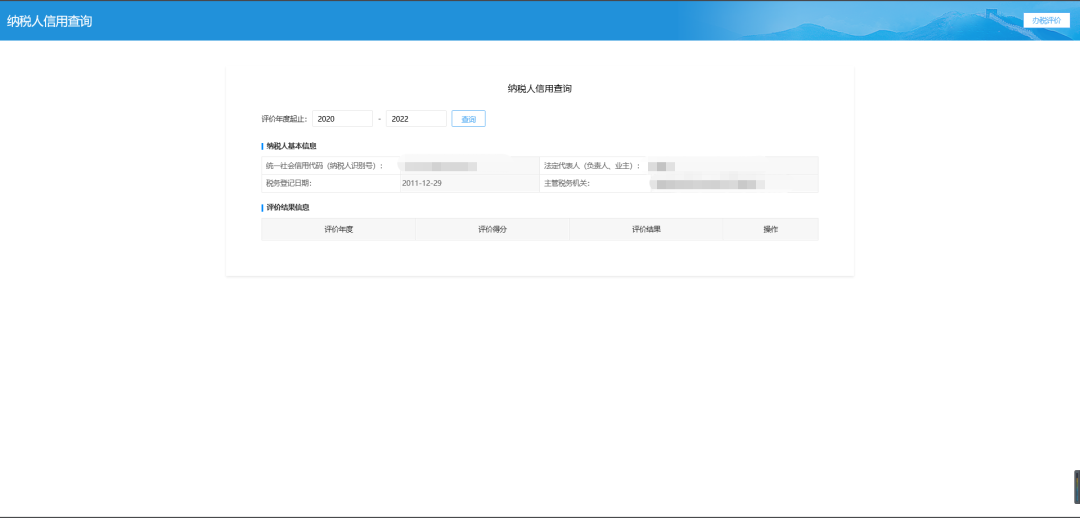
Task: Focus the end year field showing 2022
Action: pyautogui.click(x=416, y=119)
